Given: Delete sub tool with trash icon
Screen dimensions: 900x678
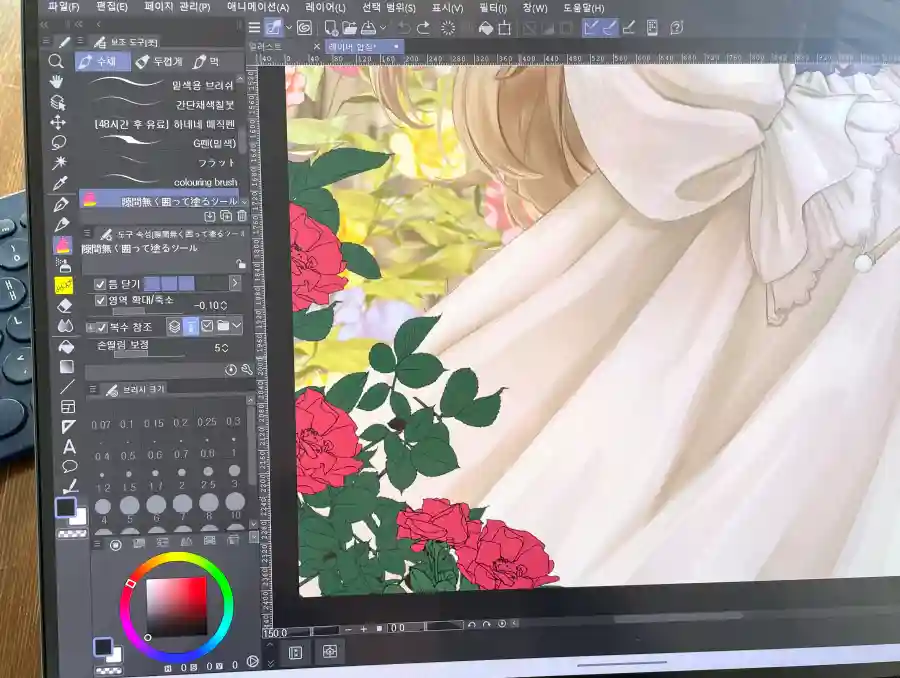Looking at the screenshot, I should [x=242, y=216].
